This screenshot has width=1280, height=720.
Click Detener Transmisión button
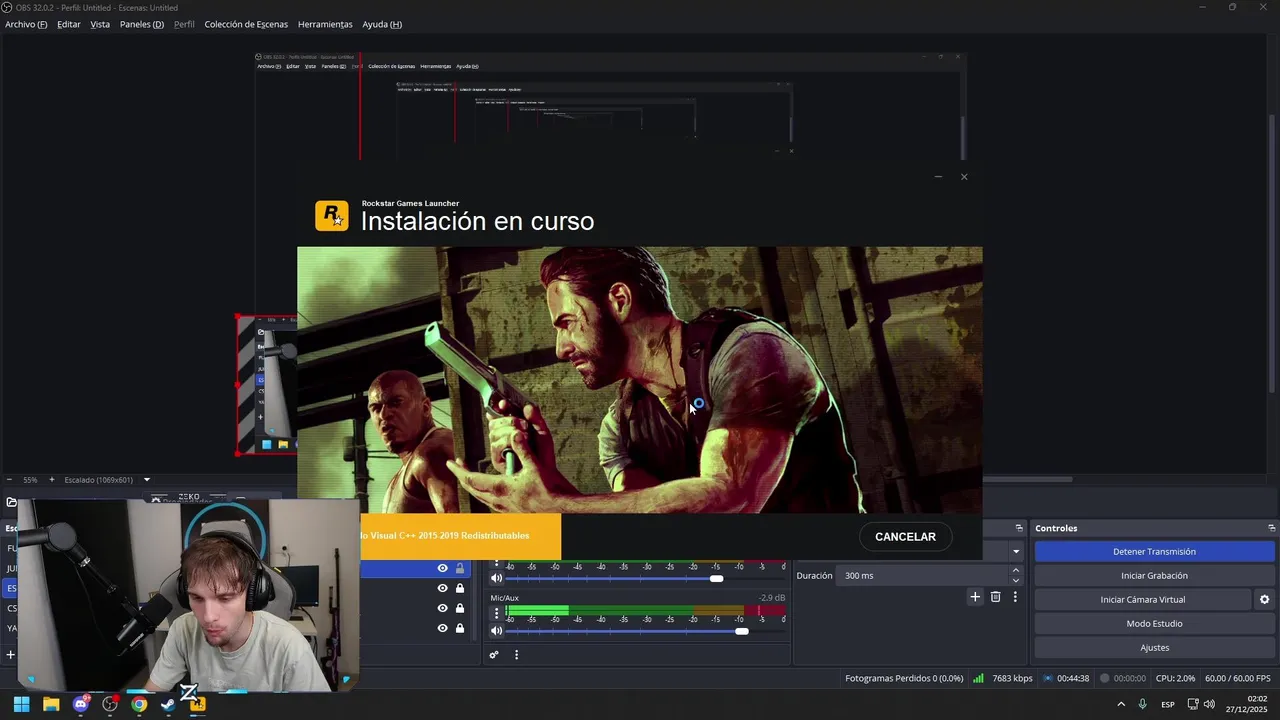point(1154,551)
